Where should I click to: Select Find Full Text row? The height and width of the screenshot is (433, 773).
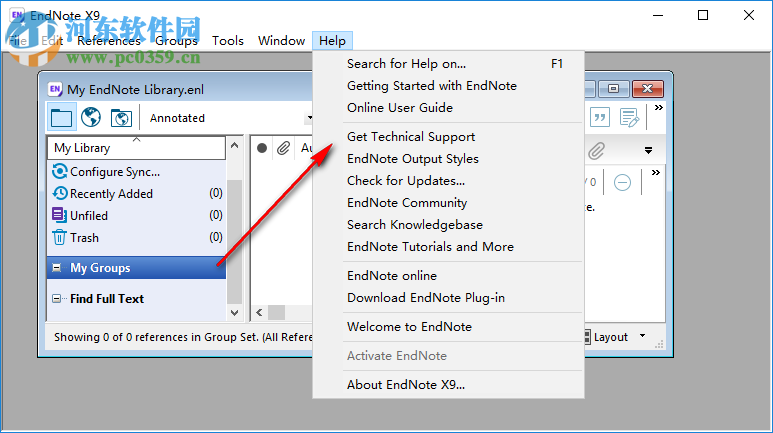click(x=137, y=298)
